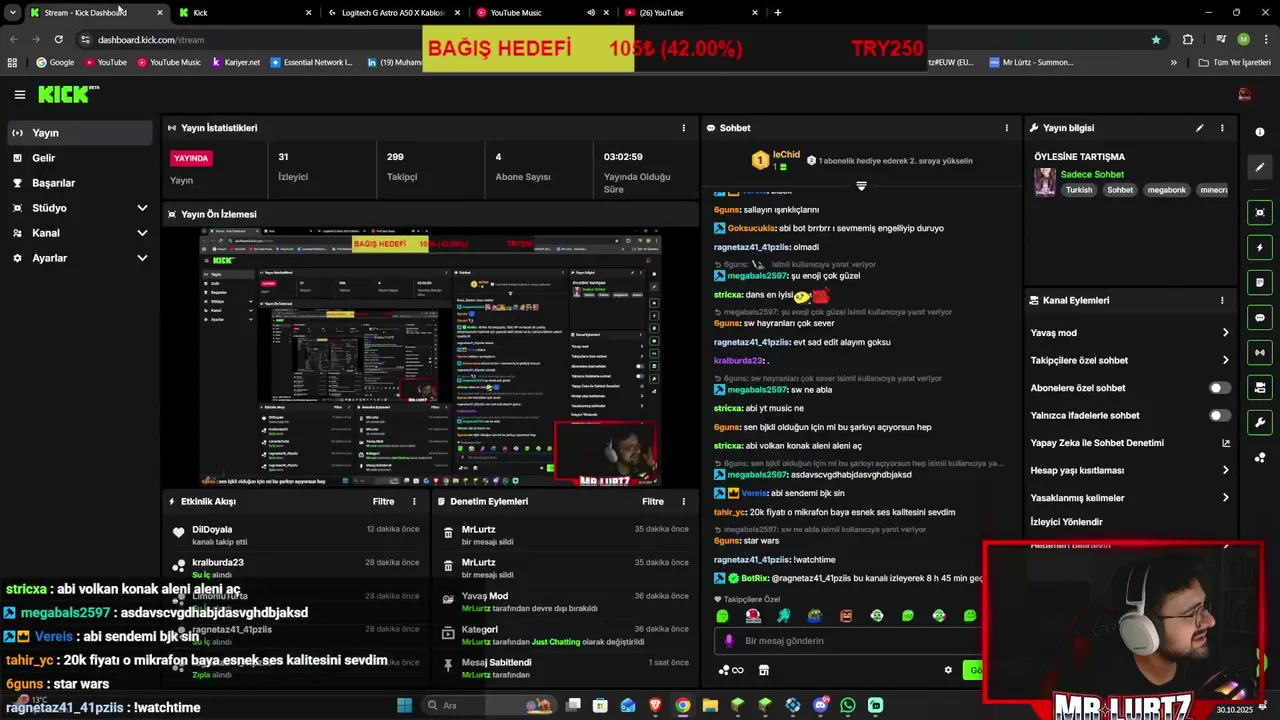Open the hamburger menu beside the Kick logo
Screen dimensions: 1280x720
(x=19, y=95)
